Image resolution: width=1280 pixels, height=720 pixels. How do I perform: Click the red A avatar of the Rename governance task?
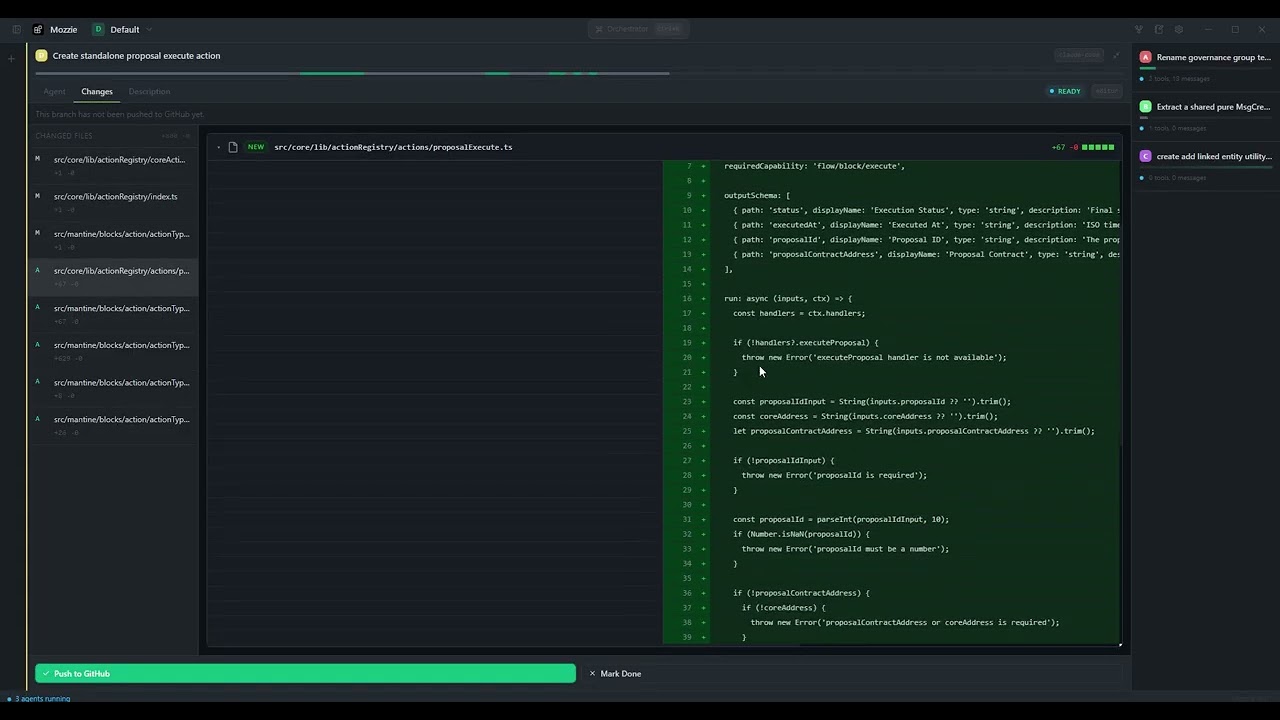coord(1146,57)
